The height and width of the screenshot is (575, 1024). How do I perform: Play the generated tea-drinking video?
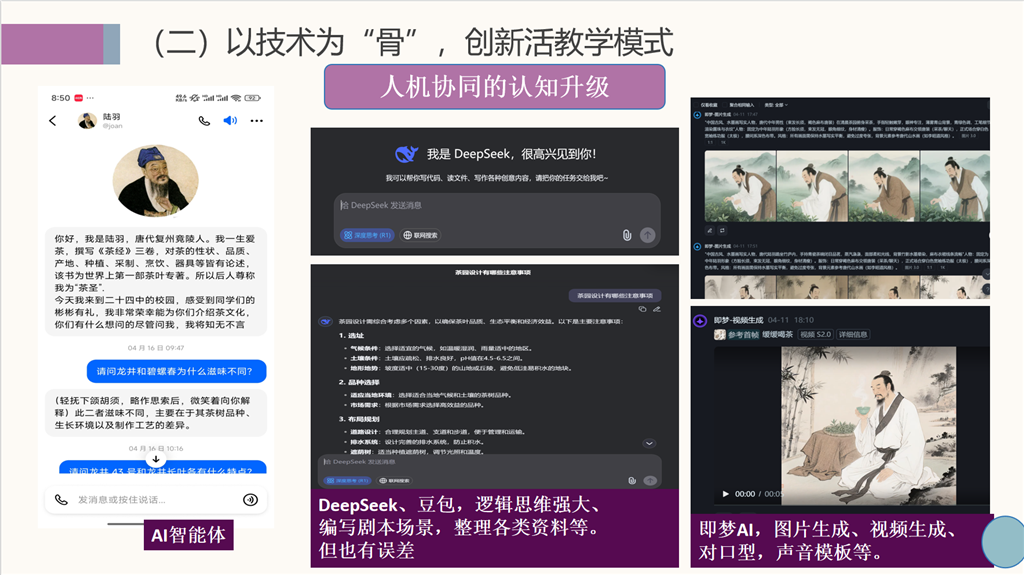click(725, 494)
